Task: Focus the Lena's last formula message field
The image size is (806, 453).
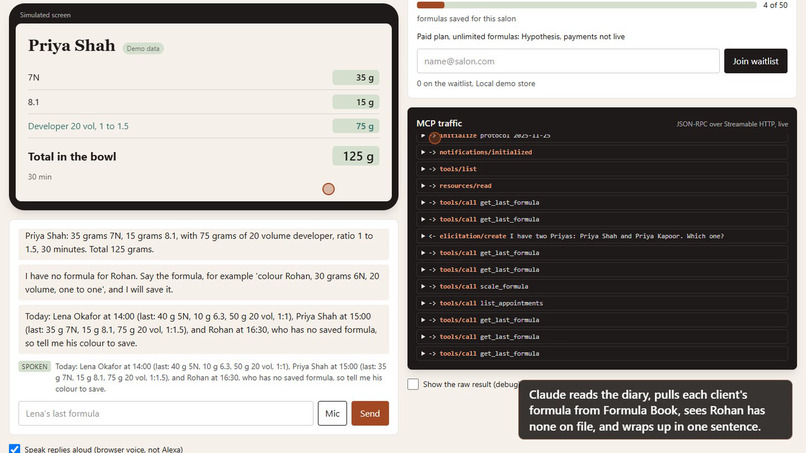Action: [166, 413]
